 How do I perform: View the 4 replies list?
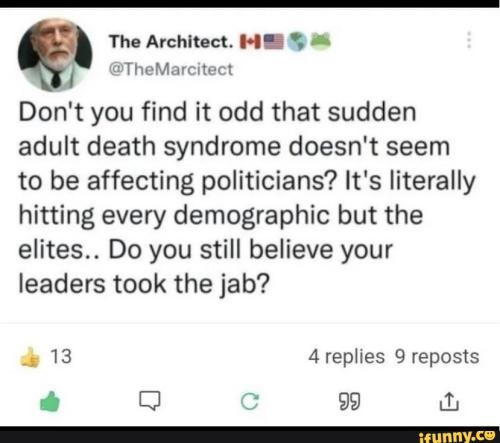coord(346,357)
